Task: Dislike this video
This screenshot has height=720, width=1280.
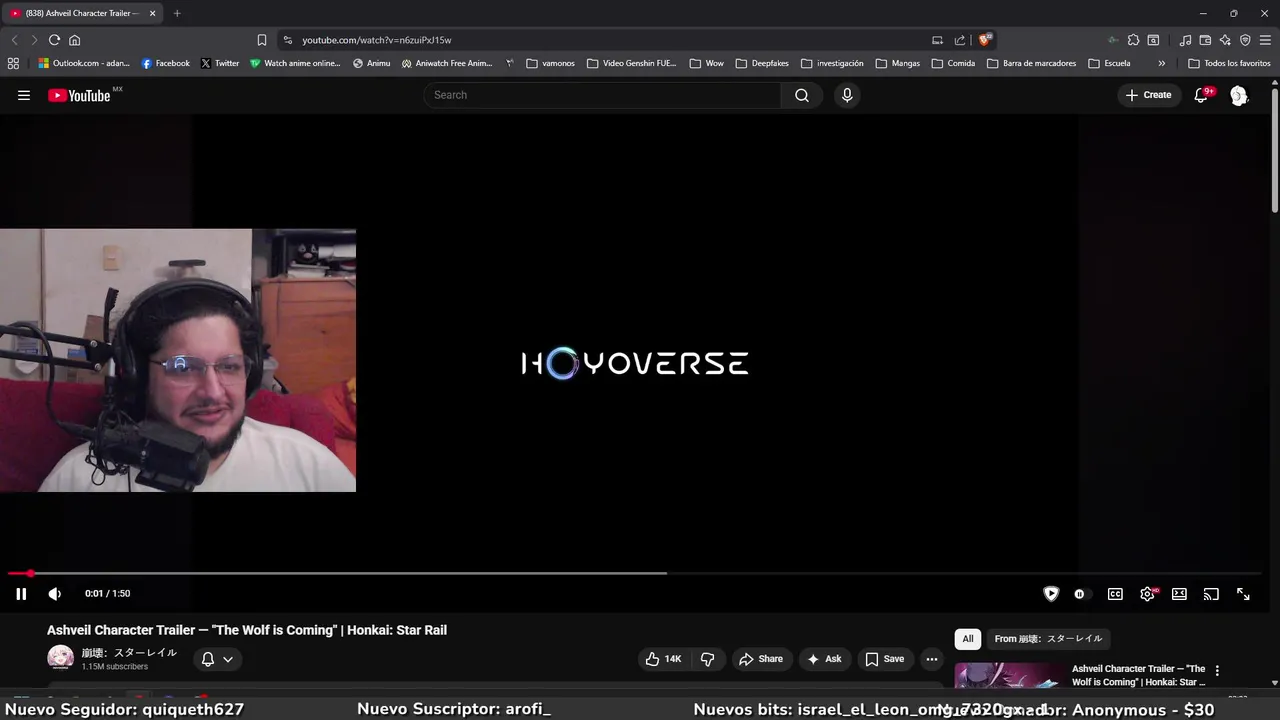Action: pos(708,659)
